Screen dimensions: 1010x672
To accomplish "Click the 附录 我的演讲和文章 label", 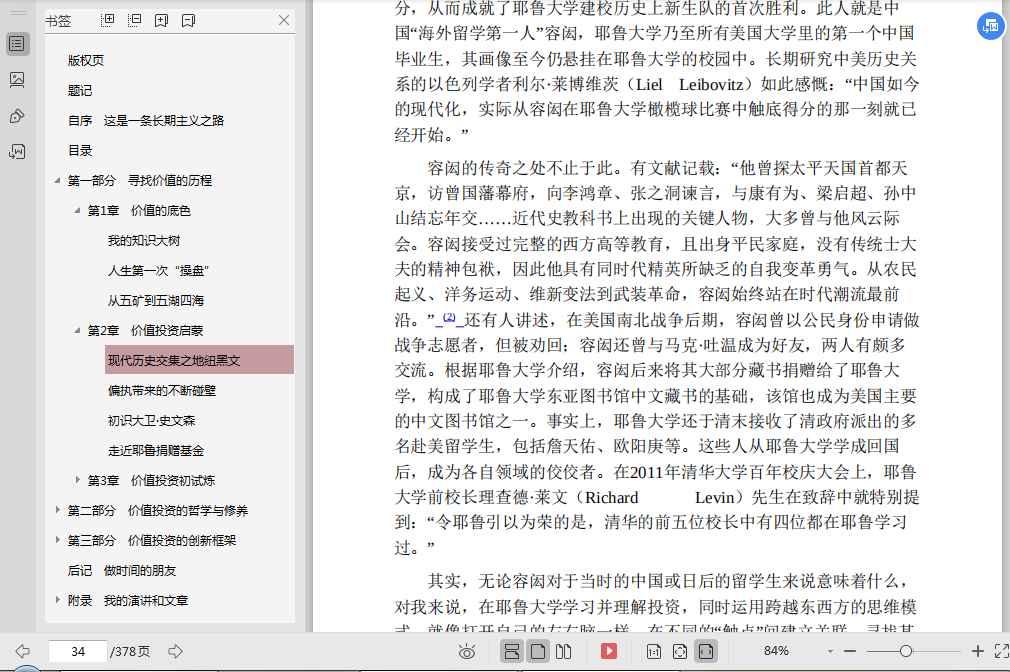I will coord(128,600).
